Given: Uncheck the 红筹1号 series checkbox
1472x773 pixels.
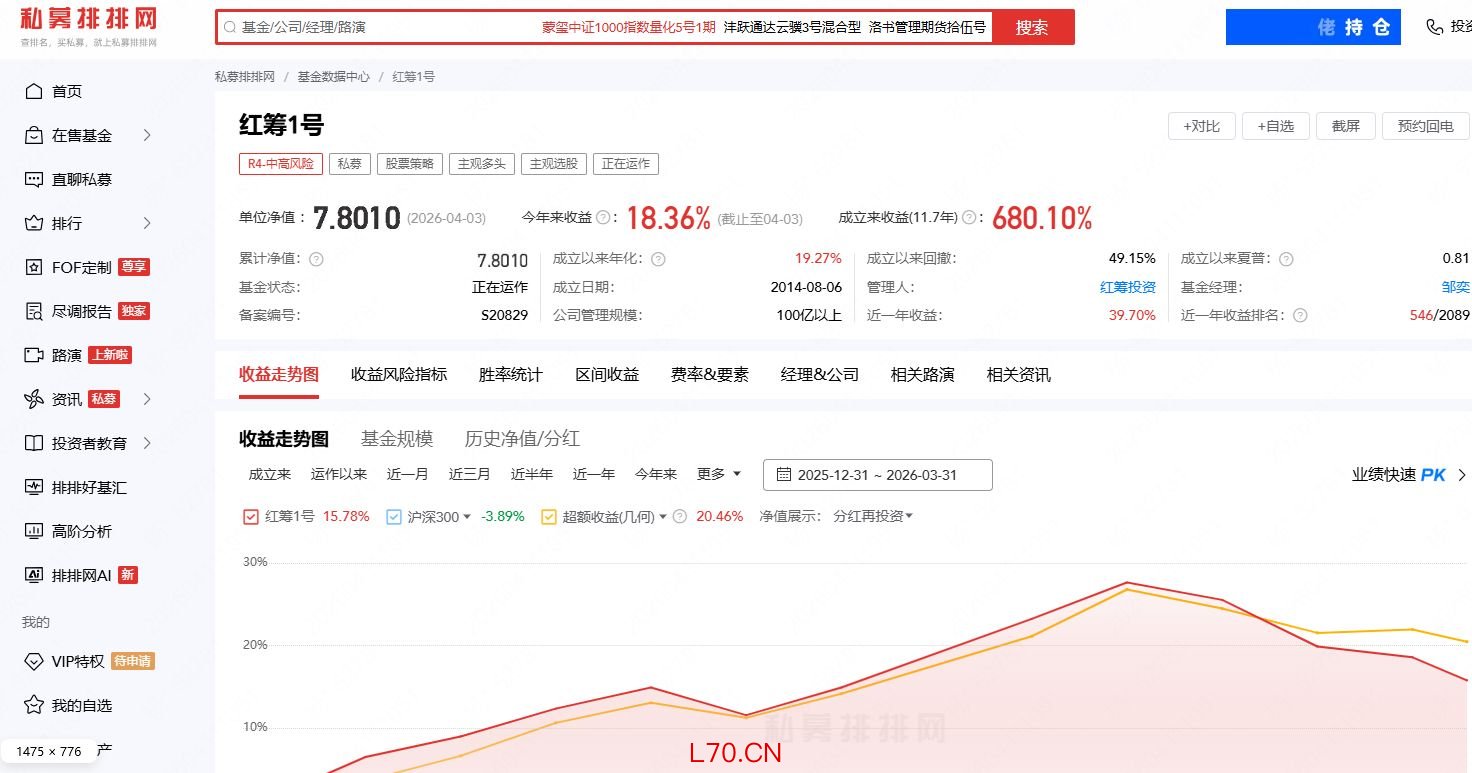Looking at the screenshot, I should (x=251, y=517).
